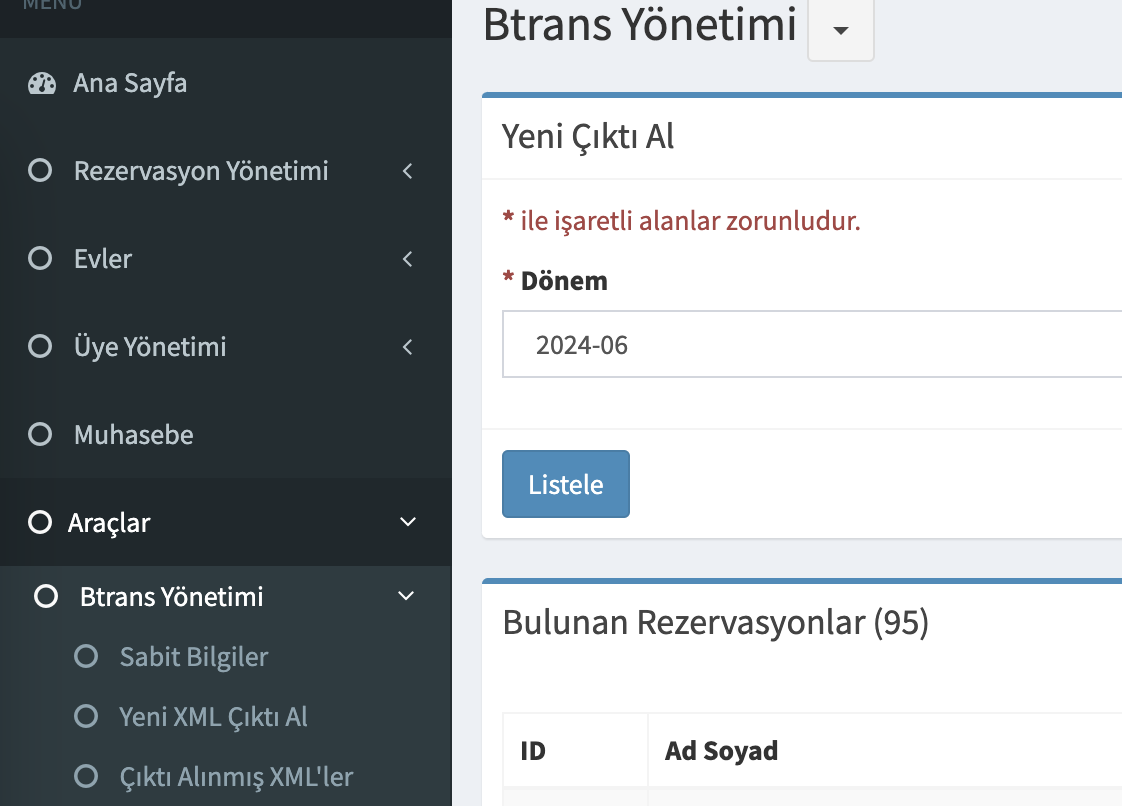The height and width of the screenshot is (806, 1122).
Task: Click the icon next to Çıktı Alınmış XML'ler
Action: pos(86,776)
